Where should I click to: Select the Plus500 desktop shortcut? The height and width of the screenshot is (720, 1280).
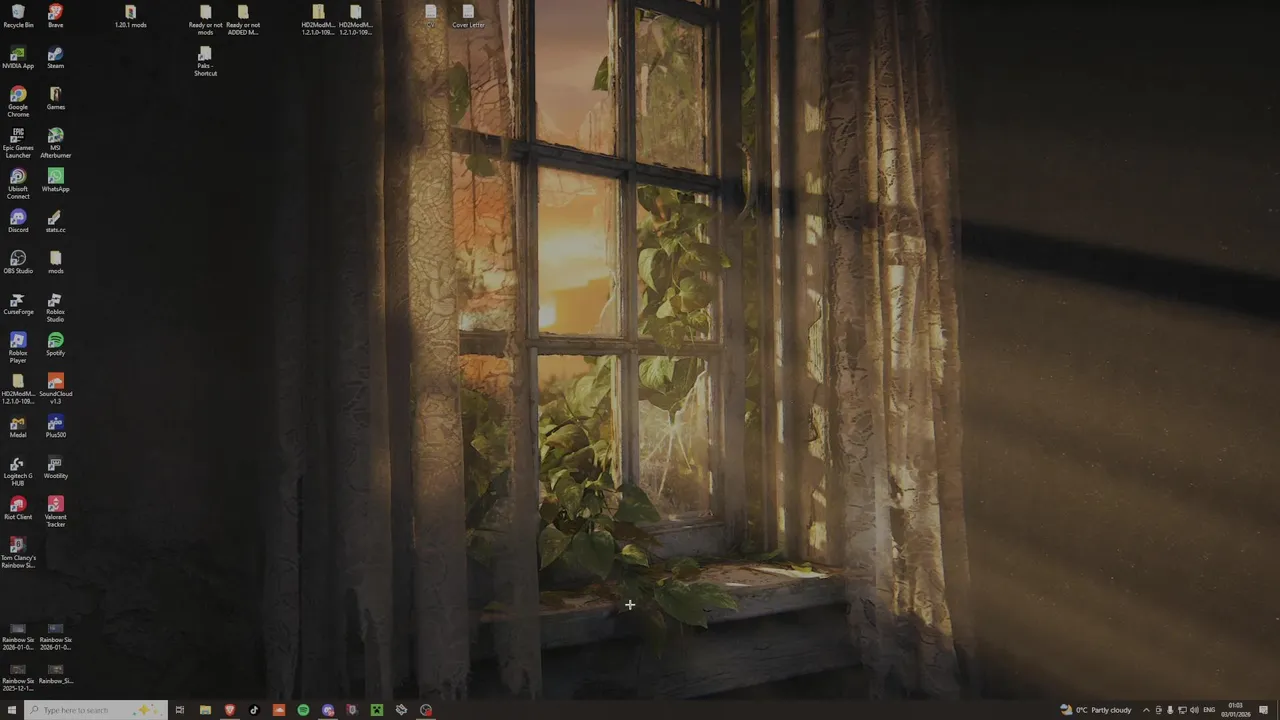point(55,426)
